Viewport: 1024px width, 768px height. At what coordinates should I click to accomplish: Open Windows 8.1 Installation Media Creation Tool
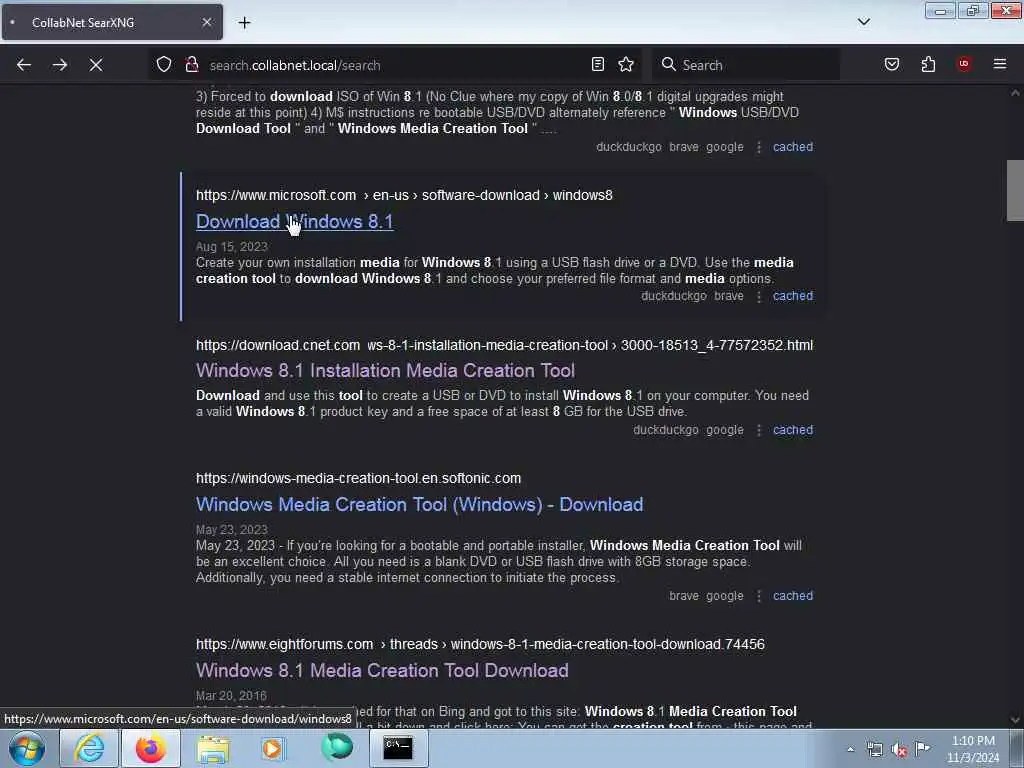[385, 370]
